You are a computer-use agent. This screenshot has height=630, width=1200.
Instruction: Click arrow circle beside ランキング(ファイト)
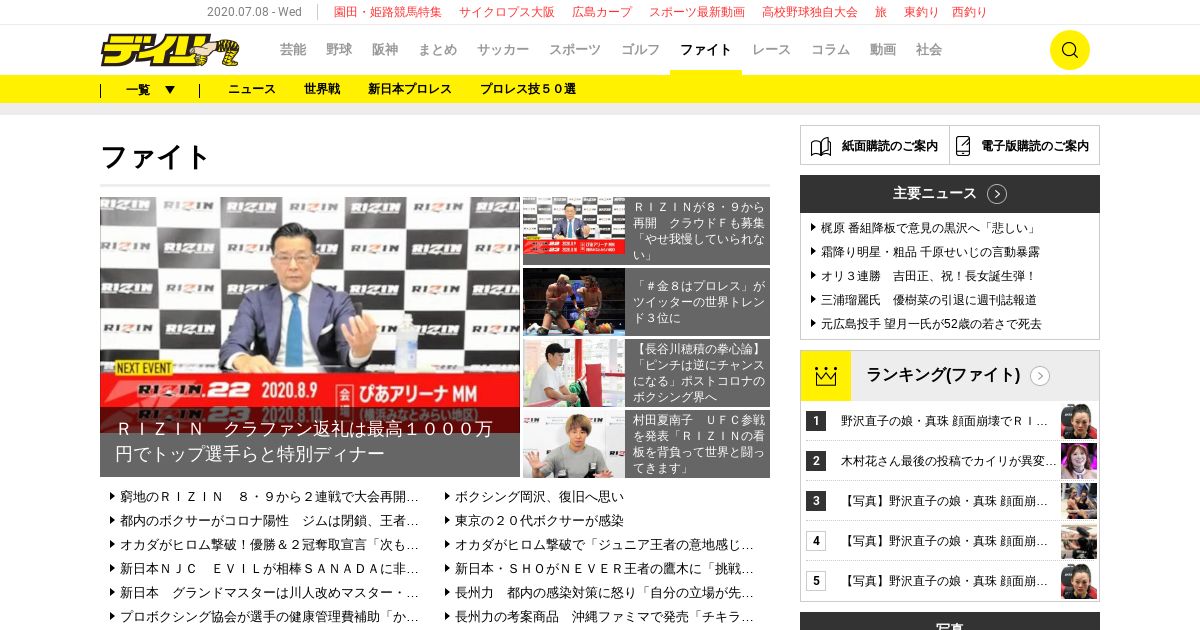pos(1040,376)
